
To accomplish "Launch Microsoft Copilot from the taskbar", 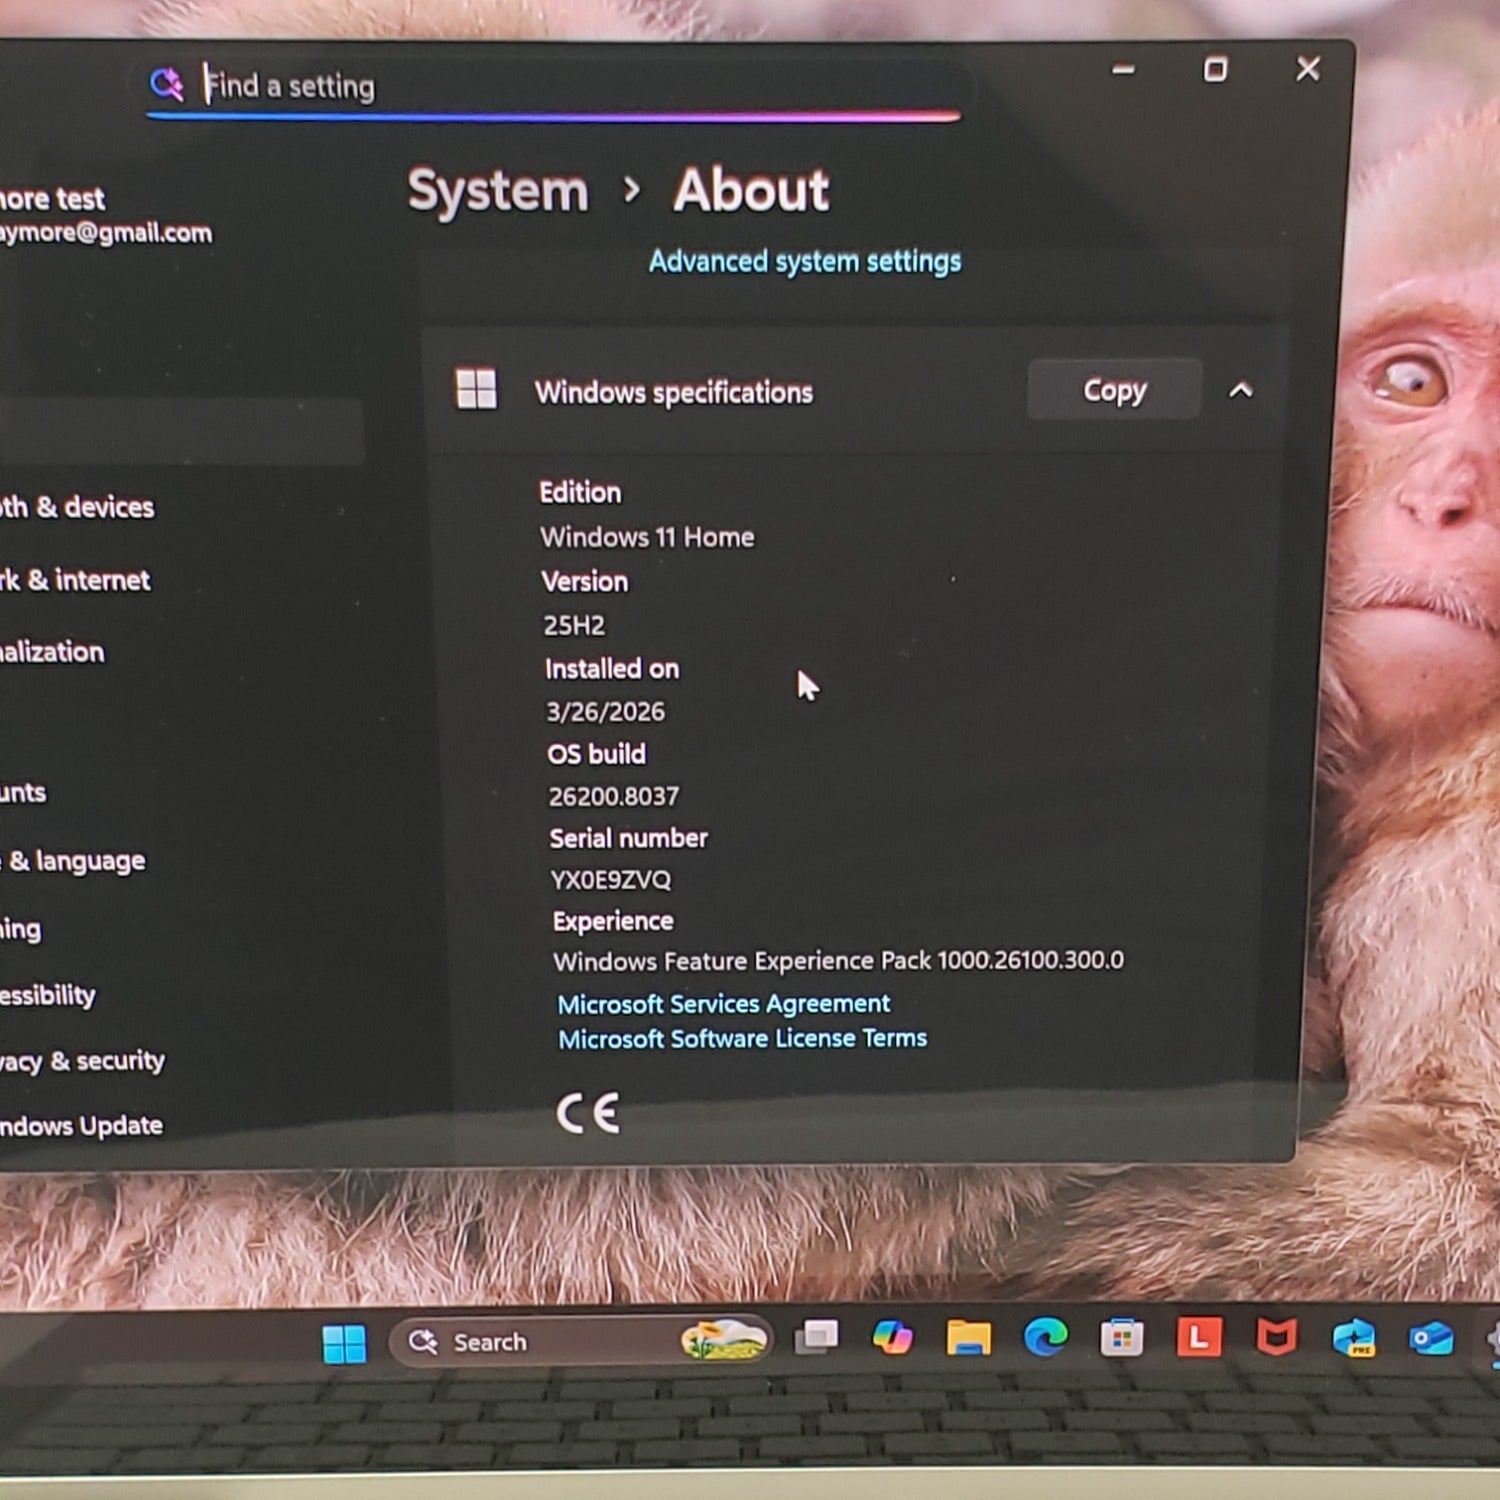I will tap(892, 1338).
